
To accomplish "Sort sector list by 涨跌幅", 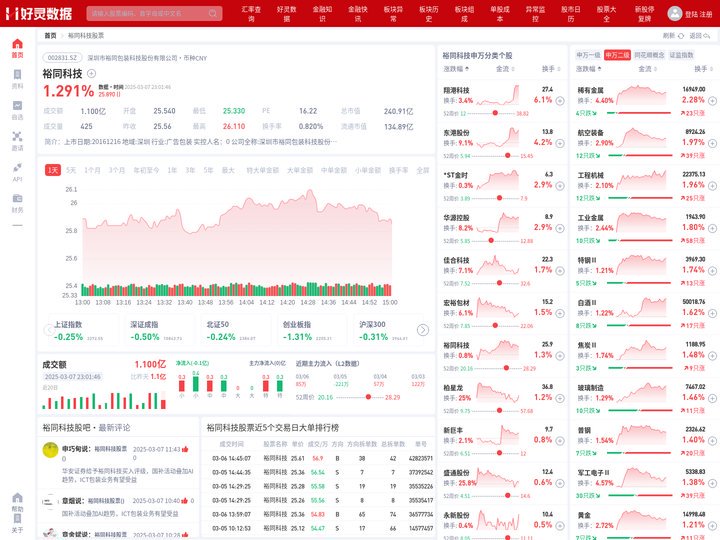I will click(589, 69).
